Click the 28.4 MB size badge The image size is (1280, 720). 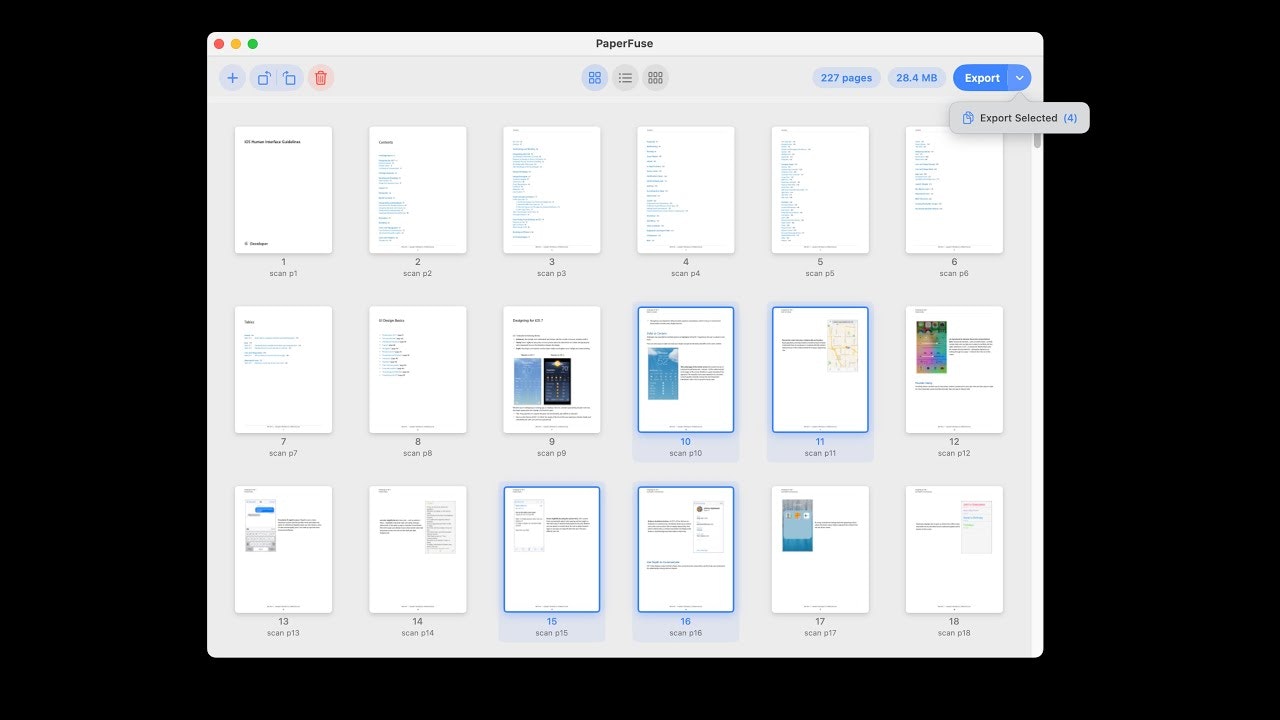click(x=916, y=78)
